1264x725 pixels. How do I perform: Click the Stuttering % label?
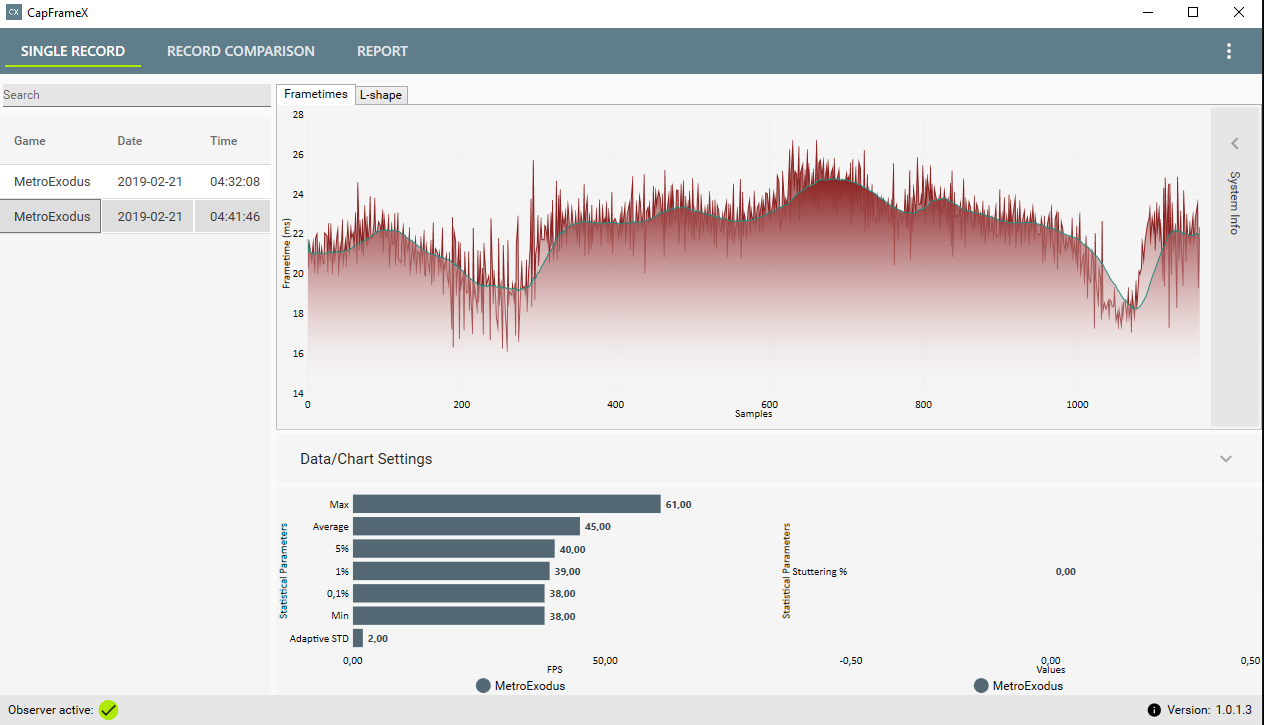[x=820, y=572]
